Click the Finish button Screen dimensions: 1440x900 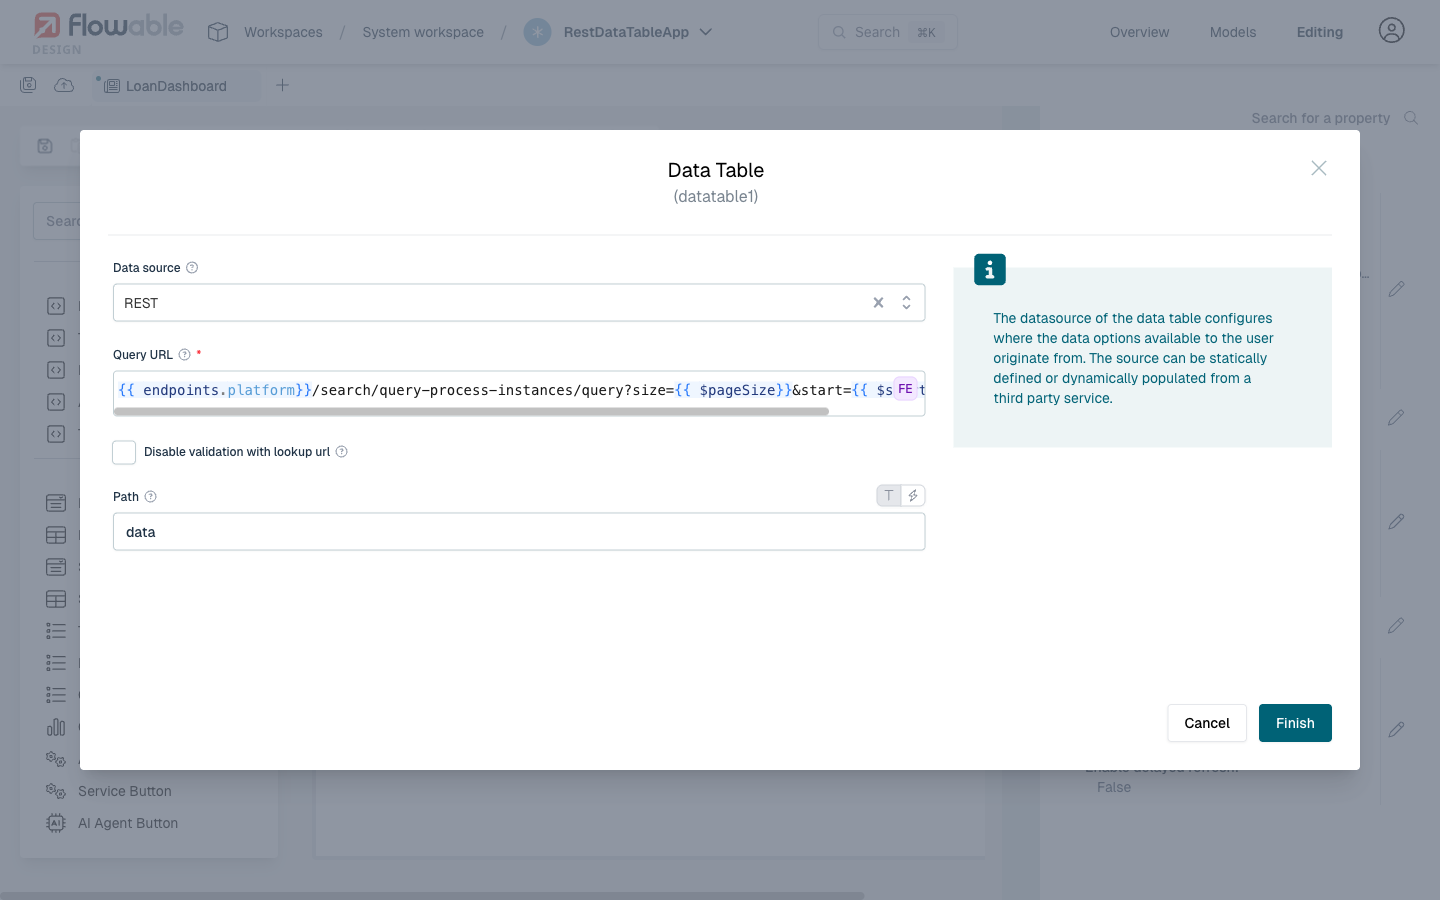pos(1294,722)
